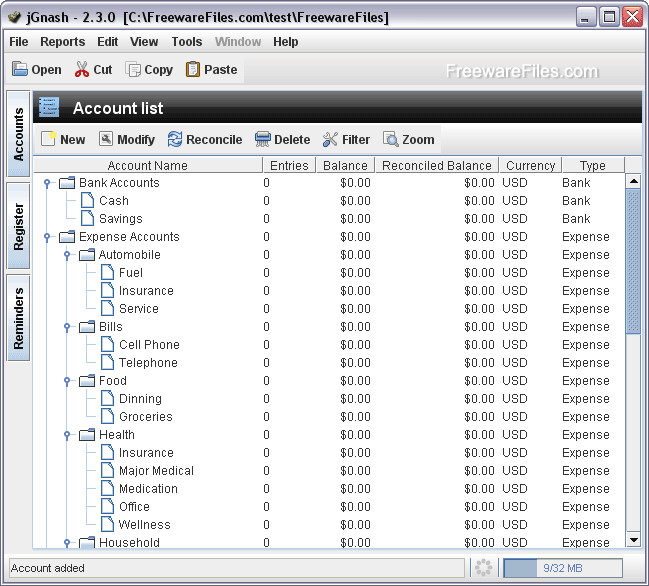Viewport: 649px width, 586px height.
Task: Click the jGnash title bar app icon
Action: point(15,17)
